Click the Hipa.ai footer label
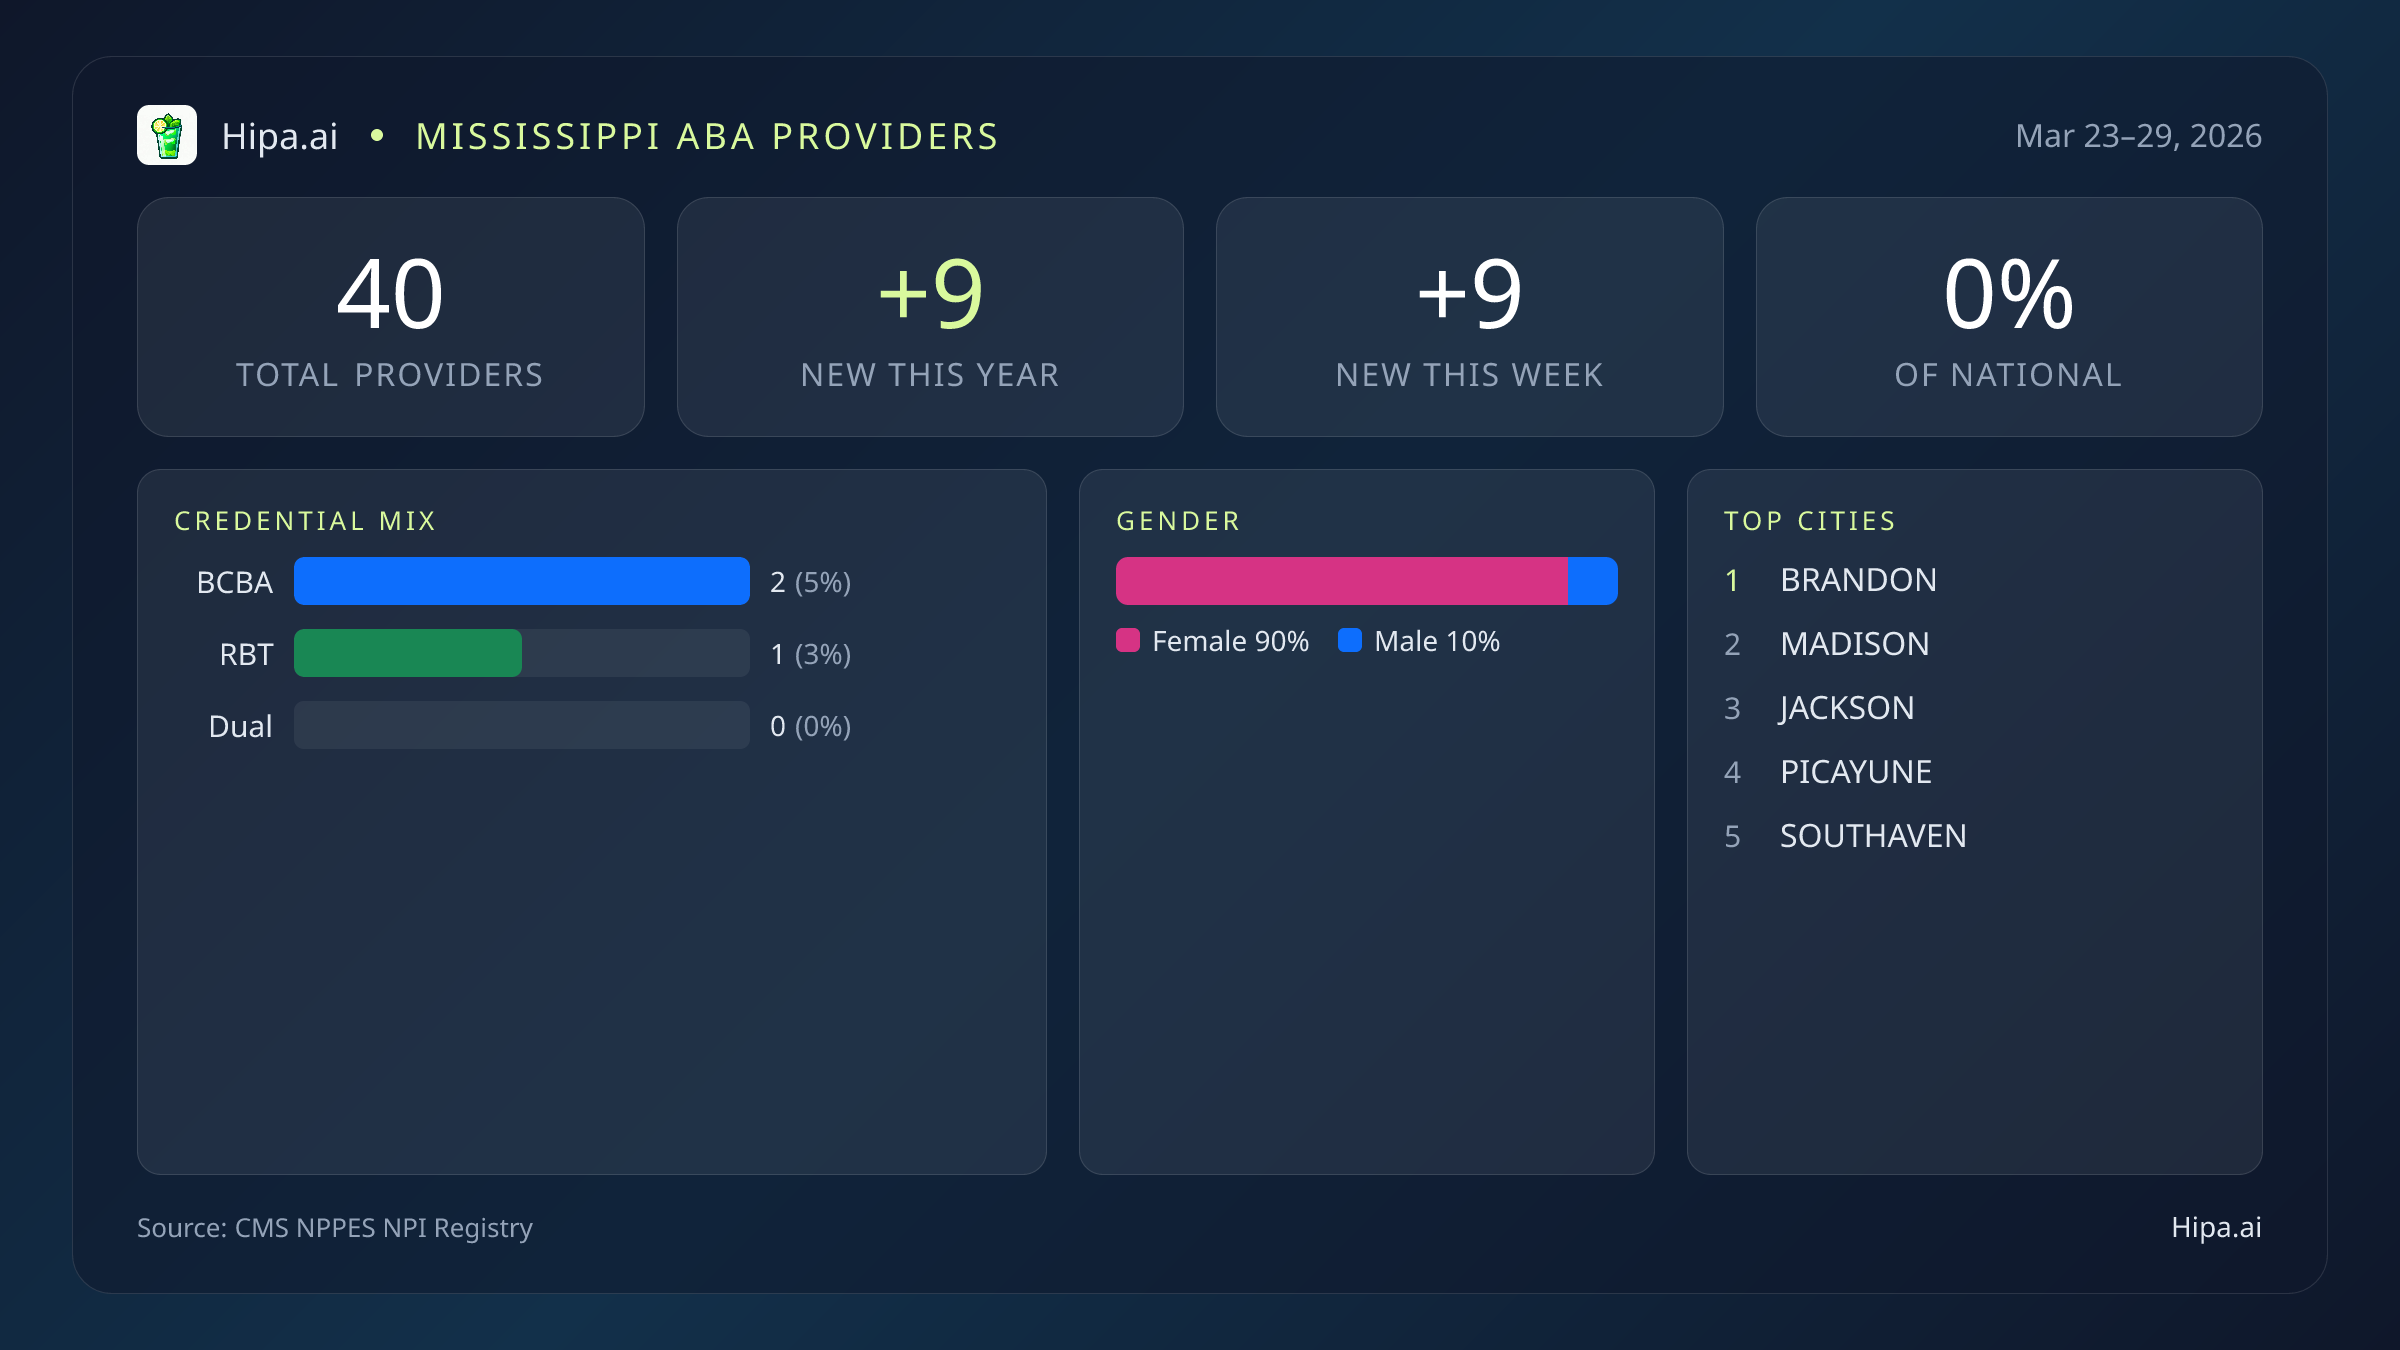Viewport: 2400px width, 1350px height. point(2214,1228)
